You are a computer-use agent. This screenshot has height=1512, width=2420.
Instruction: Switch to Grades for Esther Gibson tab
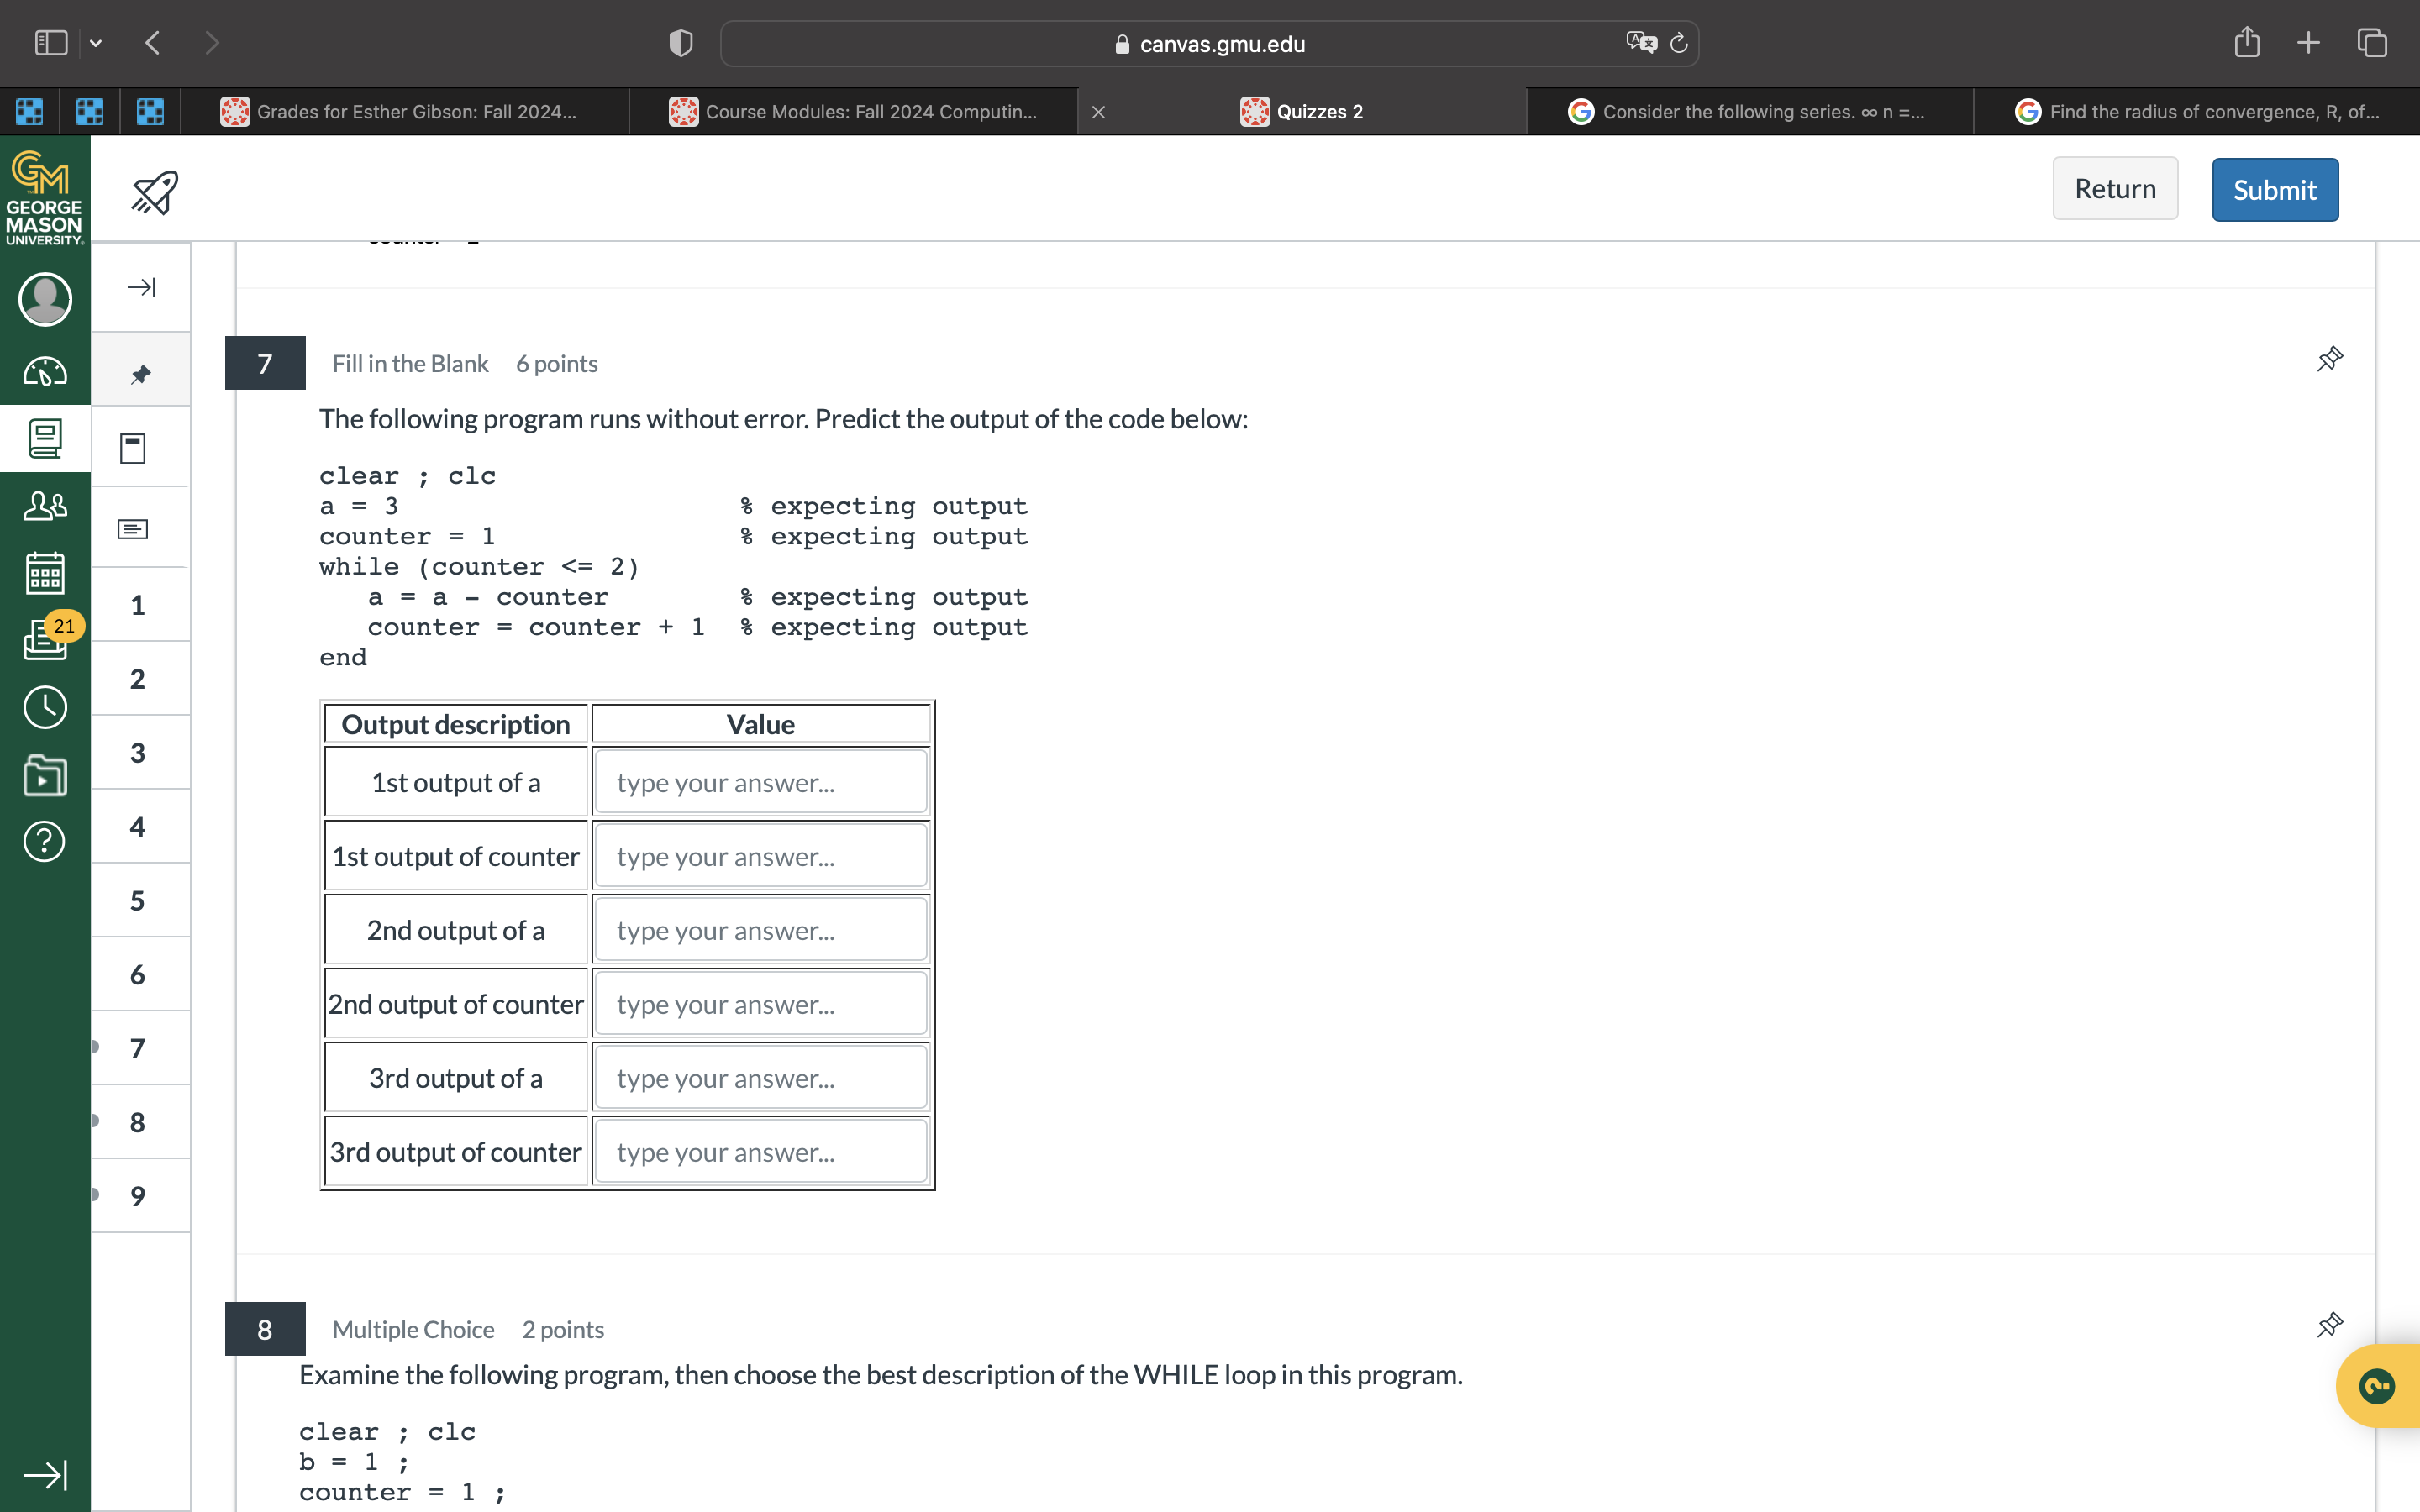(405, 112)
